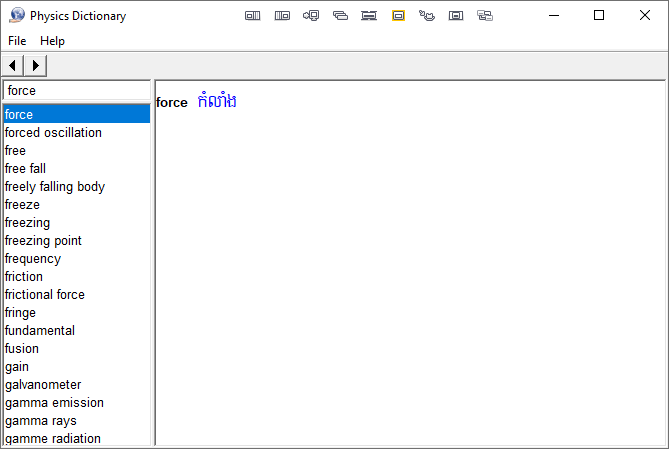This screenshot has height=449, width=669.
Task: Select "fusion" from the word list
Action: (22, 349)
